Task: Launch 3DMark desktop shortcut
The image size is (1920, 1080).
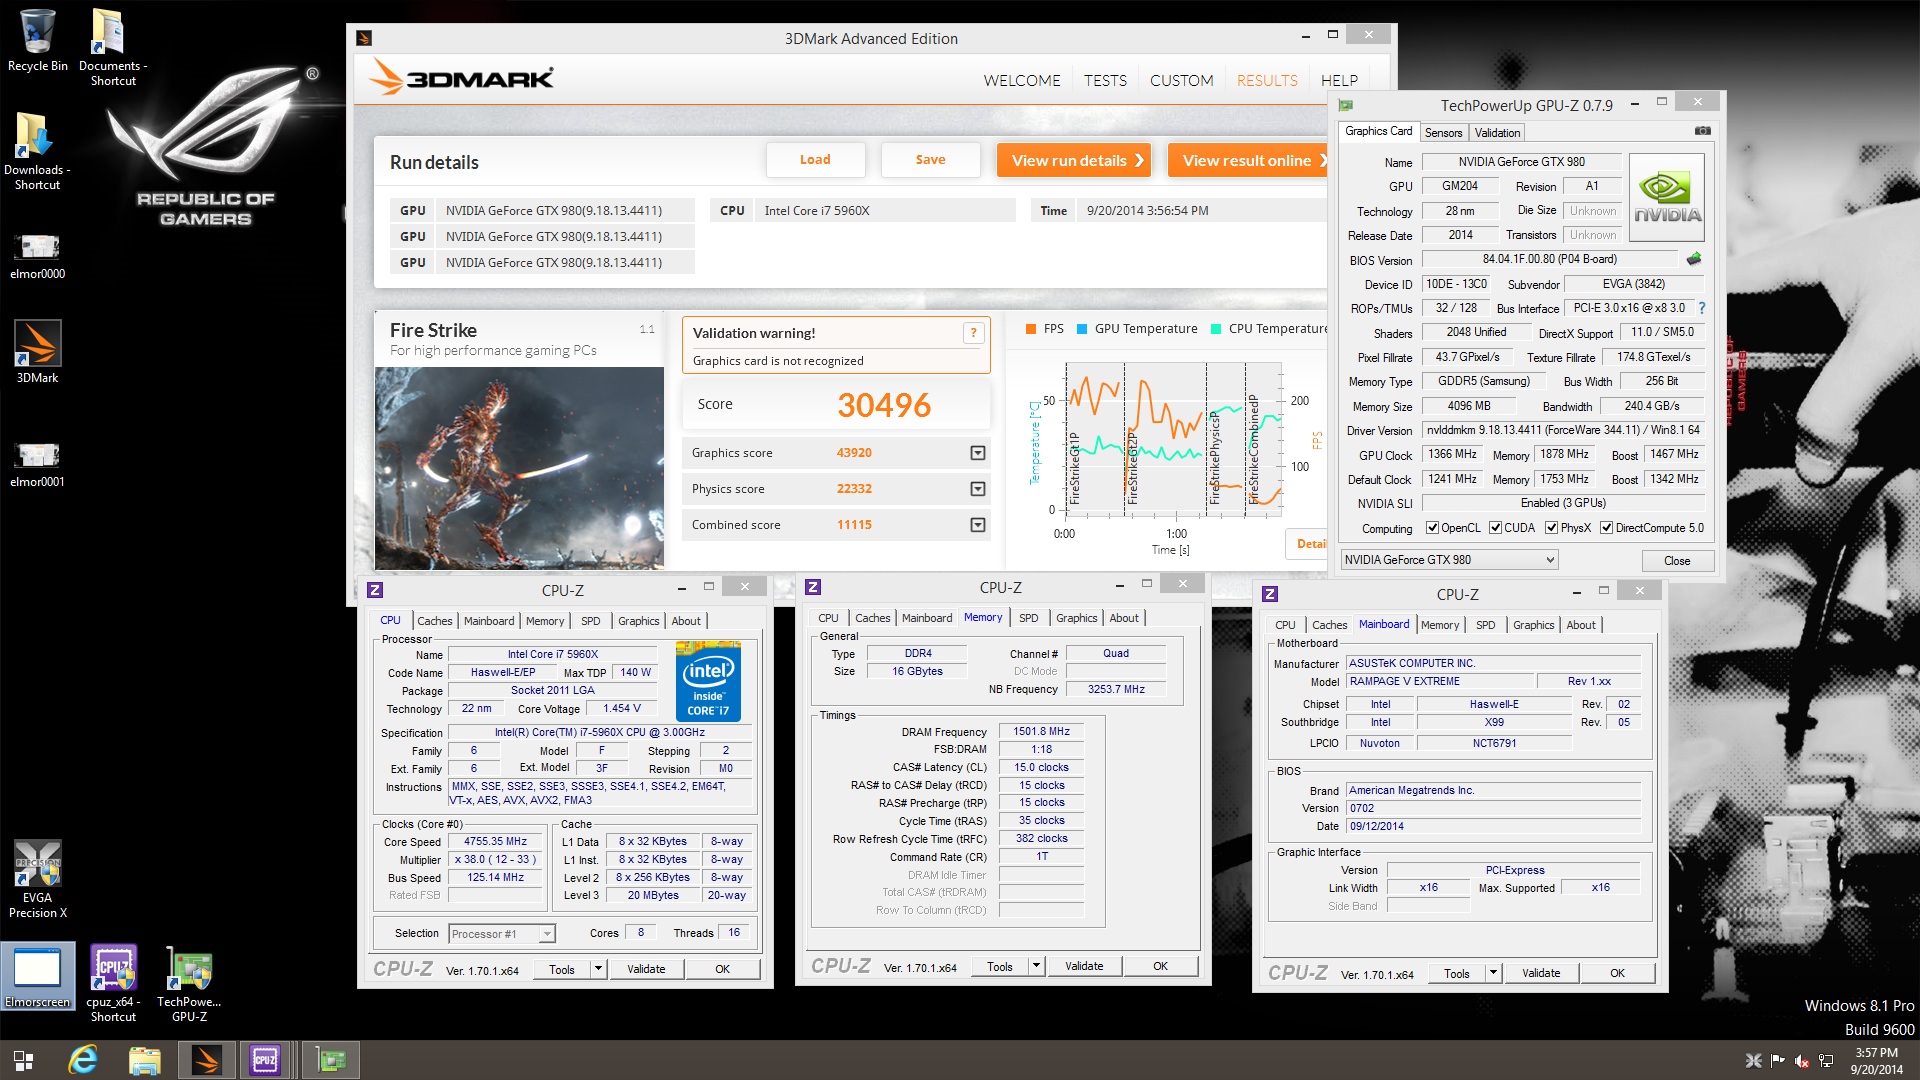Action: click(37, 351)
